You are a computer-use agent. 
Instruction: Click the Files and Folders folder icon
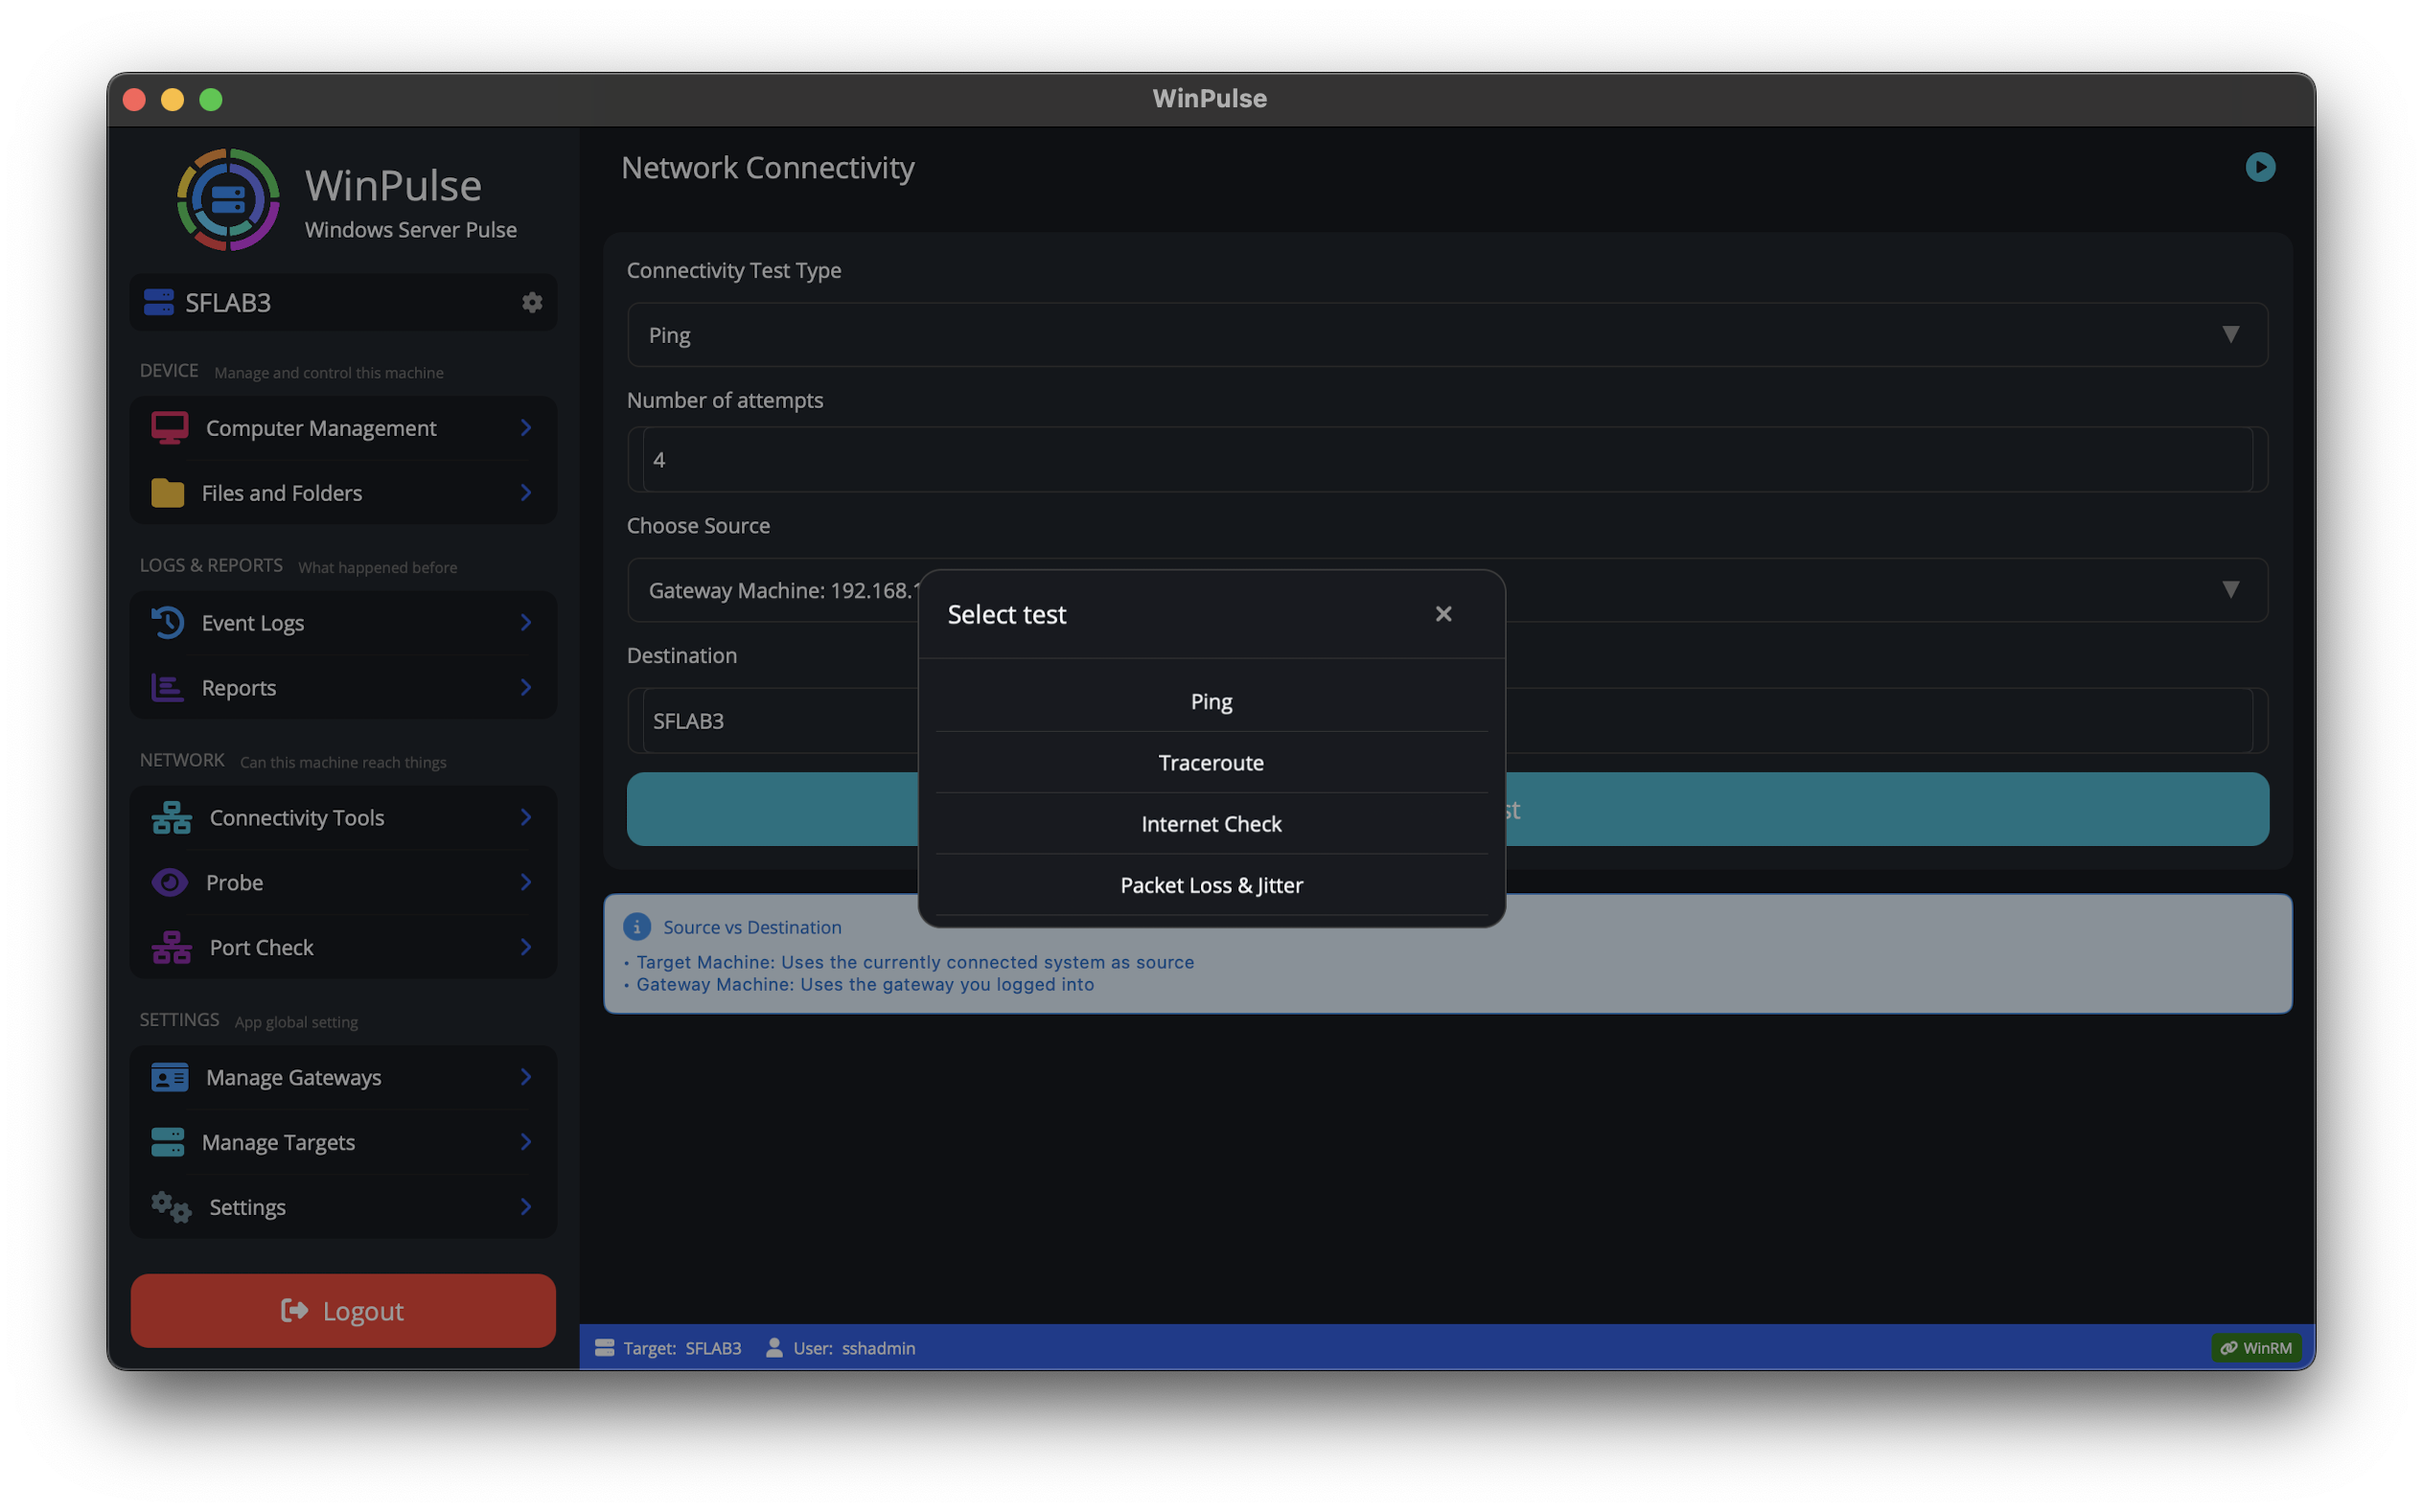pyautogui.click(x=167, y=493)
